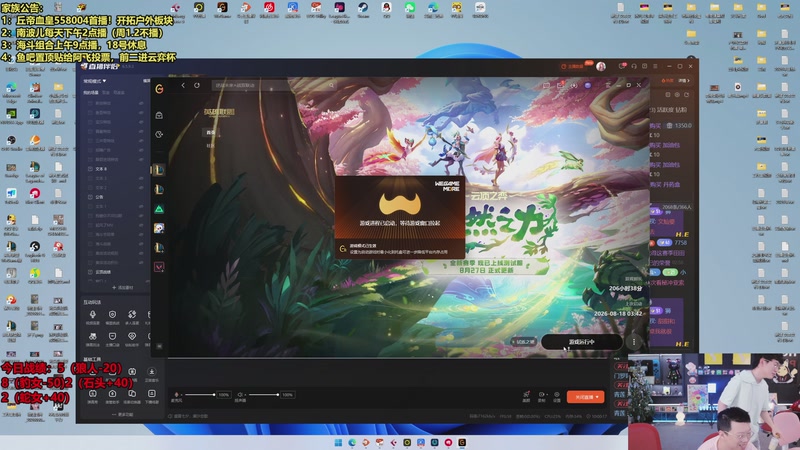Open the cartoon character game icon in WeGame
The image size is (800, 450).
[x=159, y=228]
